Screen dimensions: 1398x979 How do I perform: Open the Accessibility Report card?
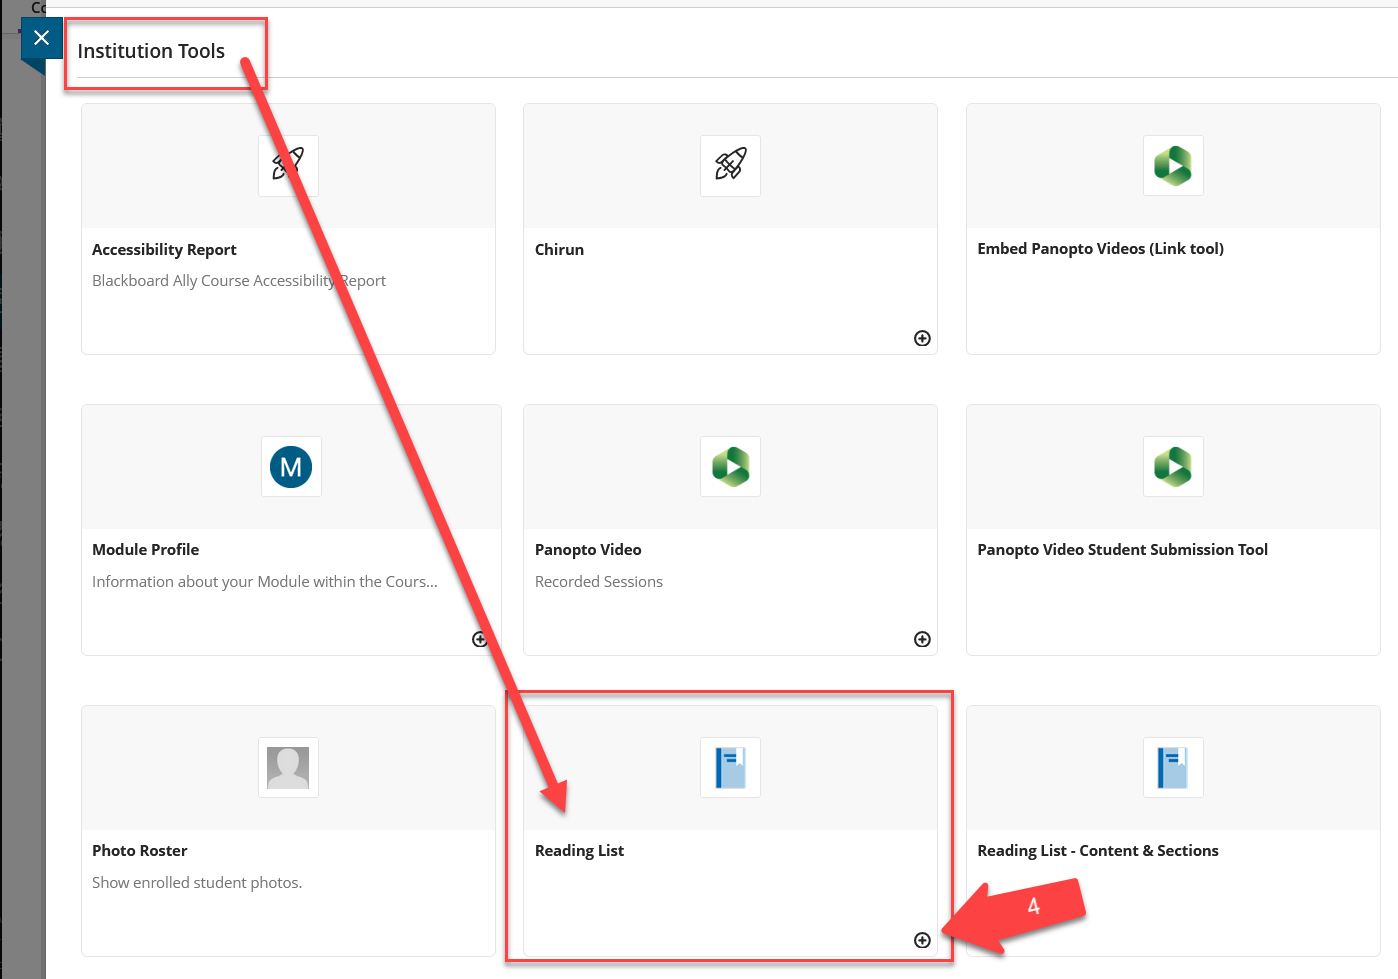coord(288,228)
